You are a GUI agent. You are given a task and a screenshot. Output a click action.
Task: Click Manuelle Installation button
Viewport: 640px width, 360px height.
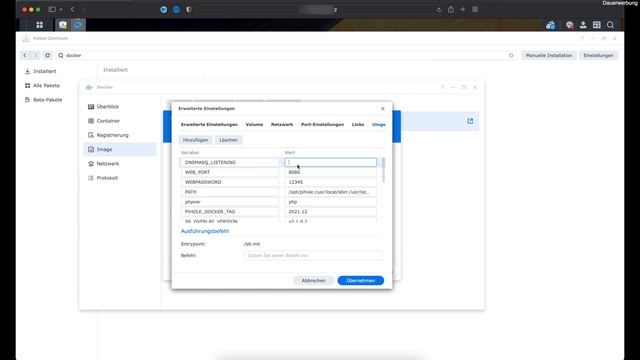click(549, 55)
